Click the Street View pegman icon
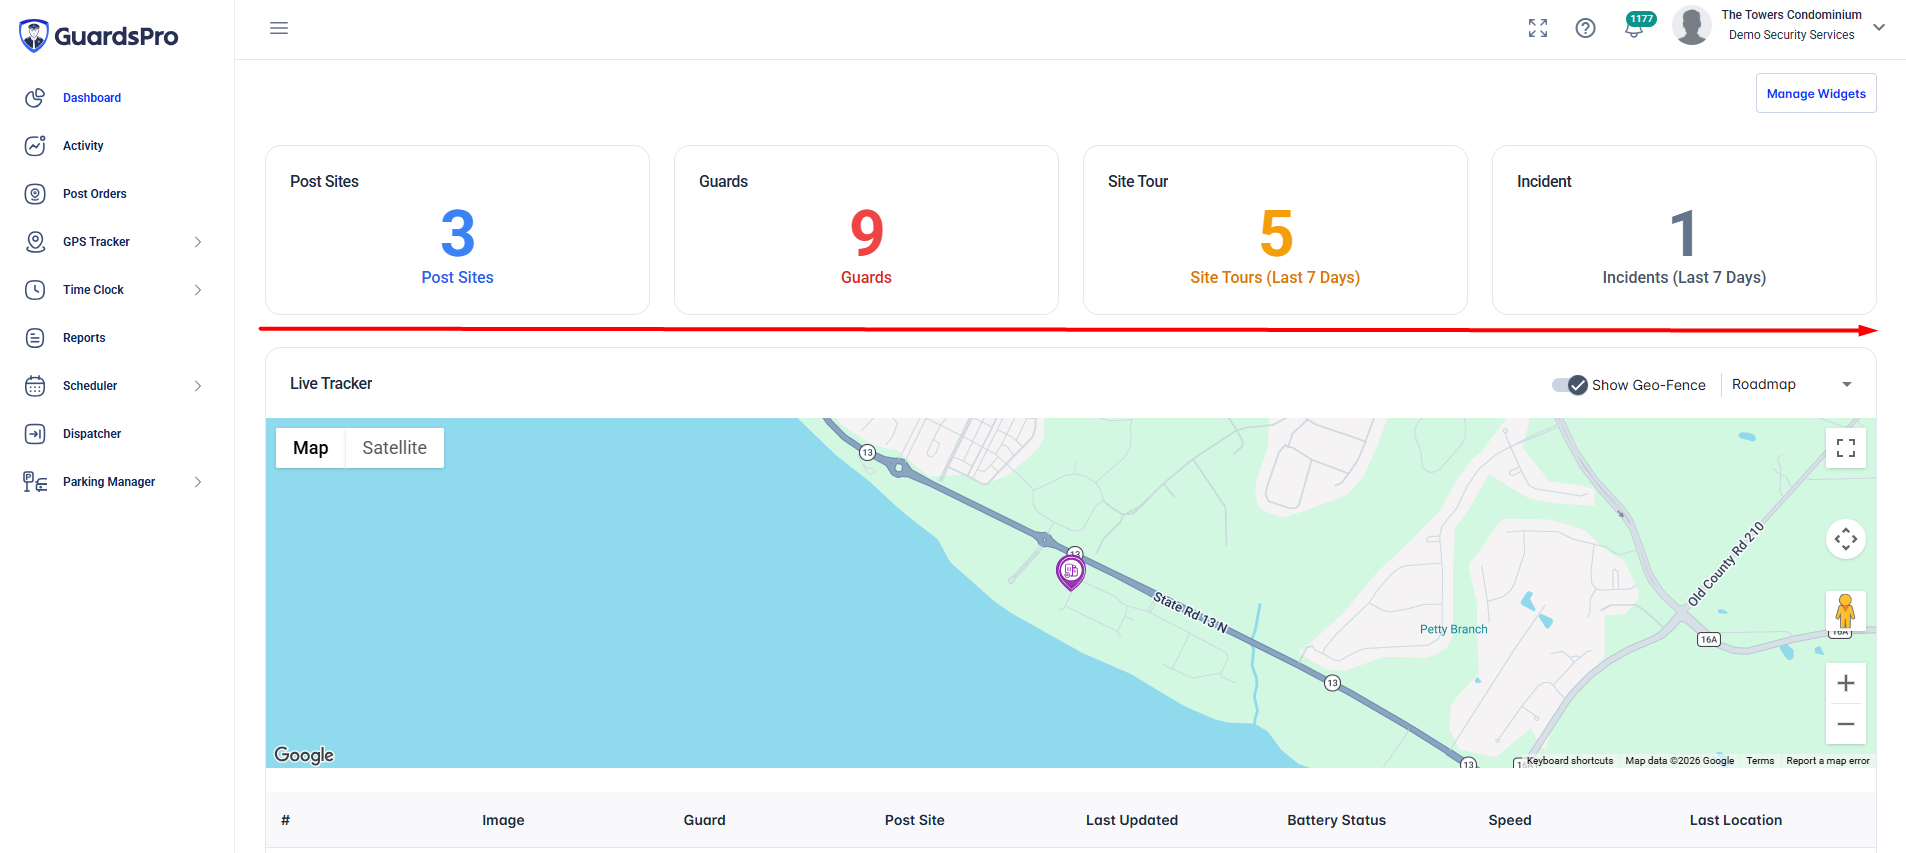The height and width of the screenshot is (853, 1906). [1846, 611]
